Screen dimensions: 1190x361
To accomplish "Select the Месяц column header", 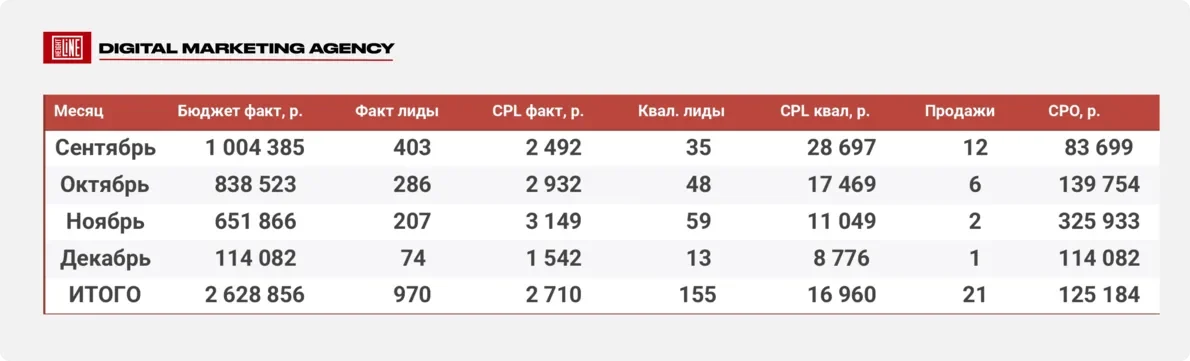I will (x=78, y=111).
